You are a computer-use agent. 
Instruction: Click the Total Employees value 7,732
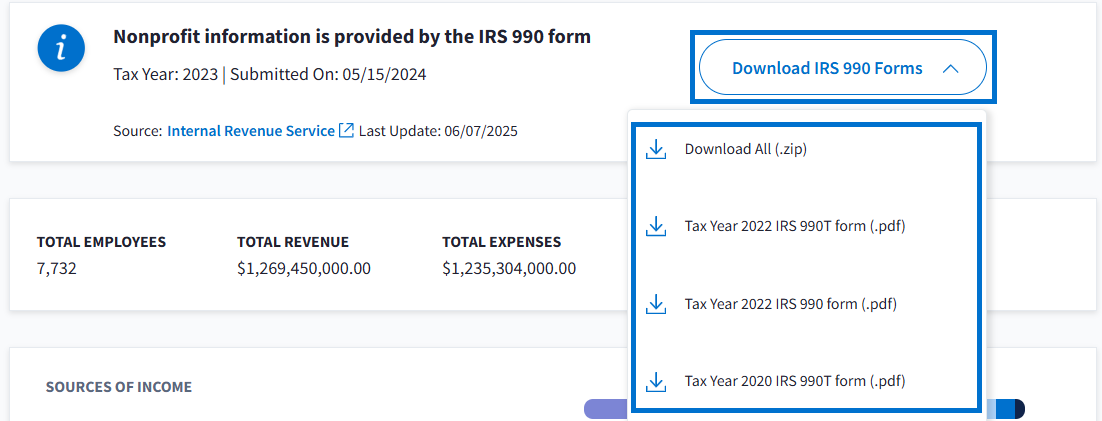[57, 268]
